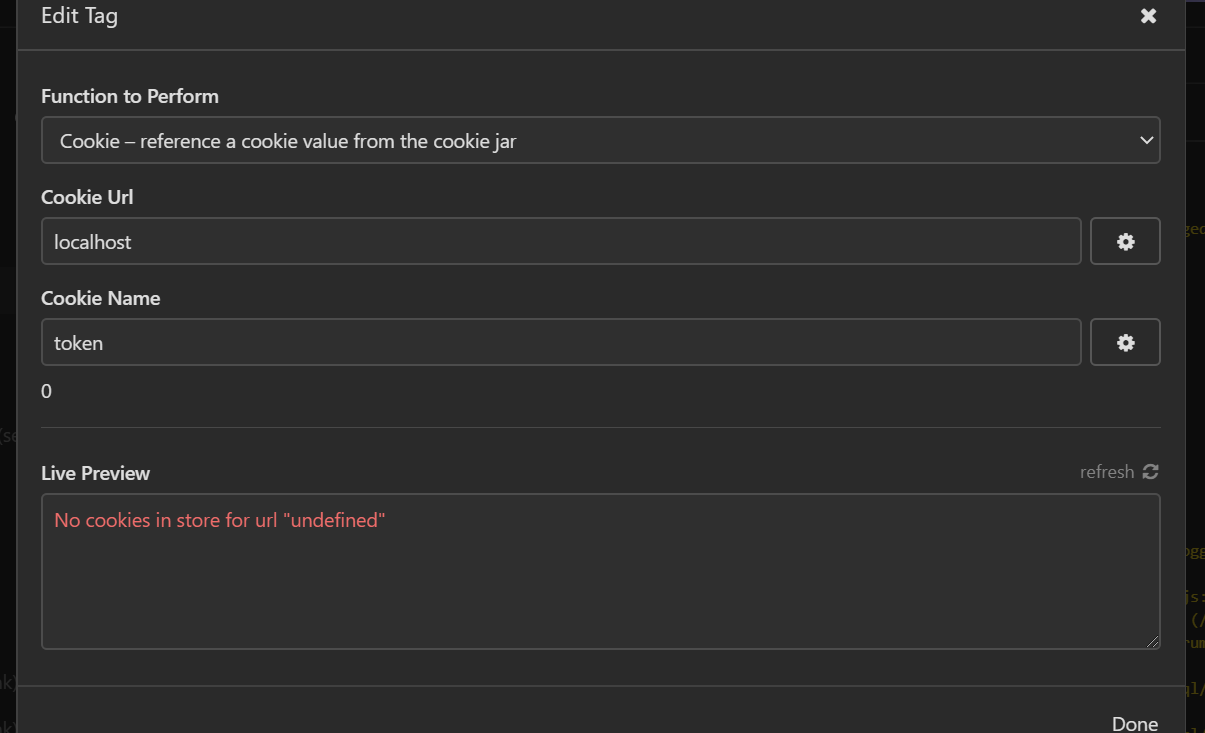Open the Function to Perform dropdown
1205x733 pixels.
600,140
